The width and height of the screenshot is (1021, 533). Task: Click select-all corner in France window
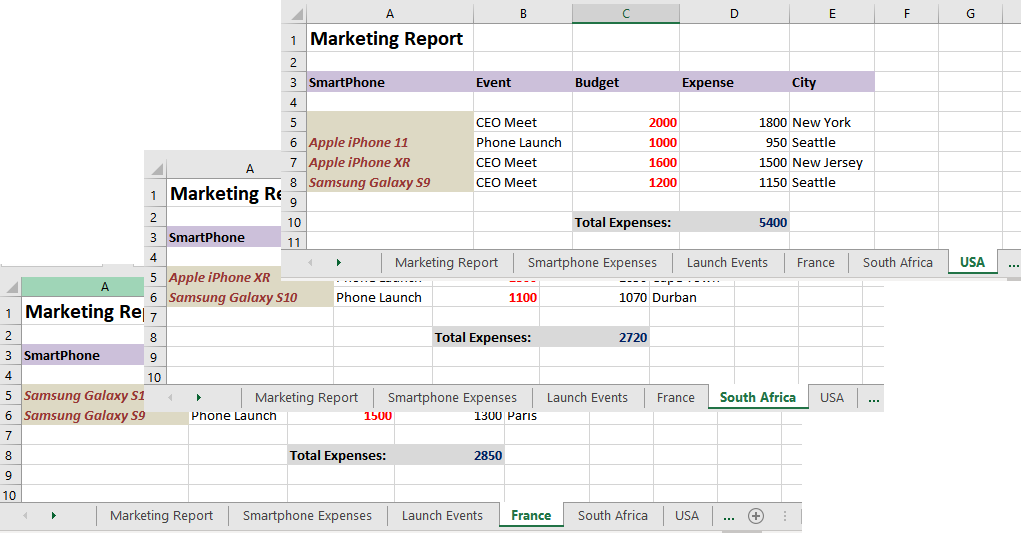(11, 287)
